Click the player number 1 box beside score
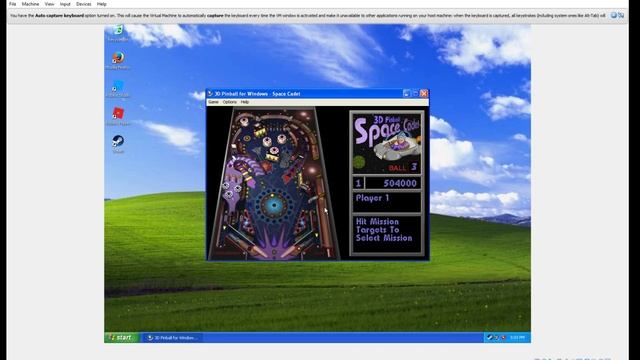 (x=358, y=183)
